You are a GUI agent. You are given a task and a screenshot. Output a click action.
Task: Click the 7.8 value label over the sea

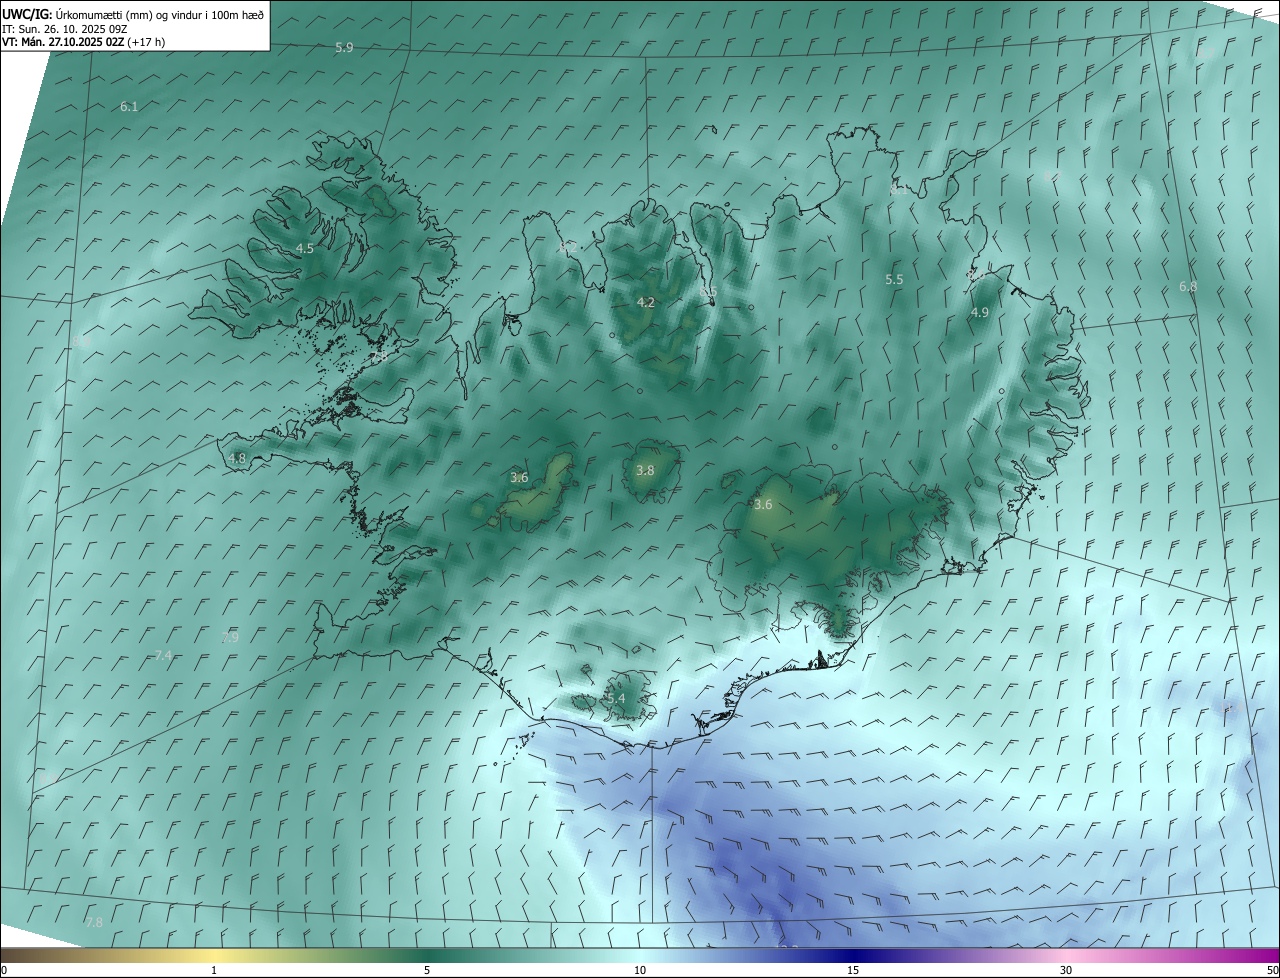[x=94, y=922]
